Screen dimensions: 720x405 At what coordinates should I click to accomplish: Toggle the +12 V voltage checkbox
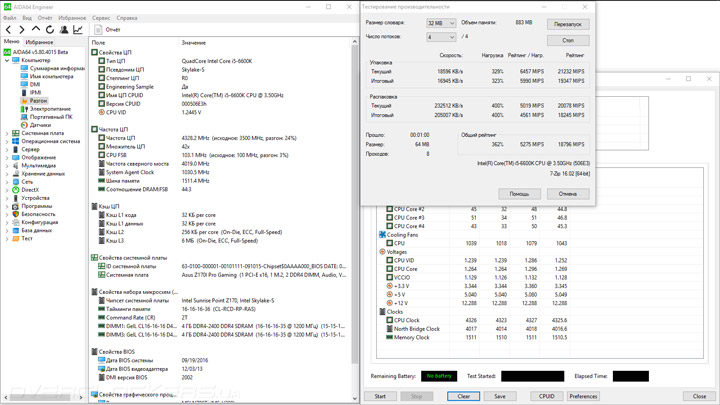pyautogui.click(x=389, y=303)
